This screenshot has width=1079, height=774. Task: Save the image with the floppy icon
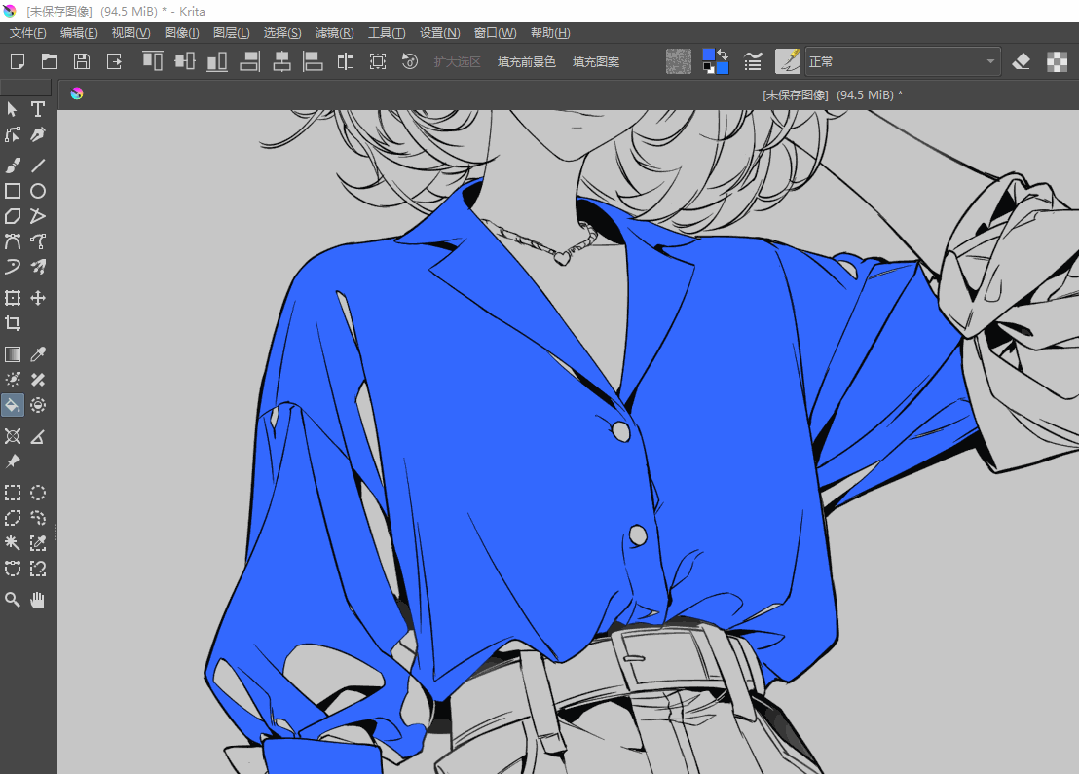point(82,62)
